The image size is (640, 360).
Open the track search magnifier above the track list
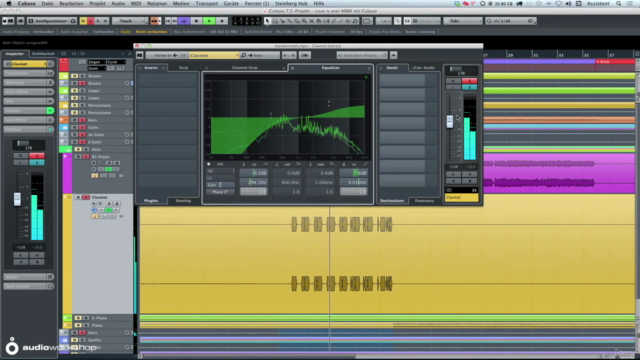[x=130, y=54]
